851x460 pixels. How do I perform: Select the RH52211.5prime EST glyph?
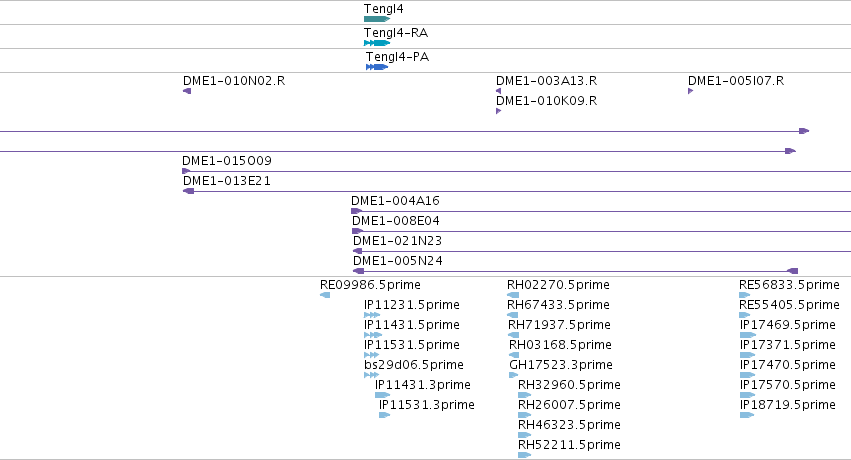click(524, 455)
